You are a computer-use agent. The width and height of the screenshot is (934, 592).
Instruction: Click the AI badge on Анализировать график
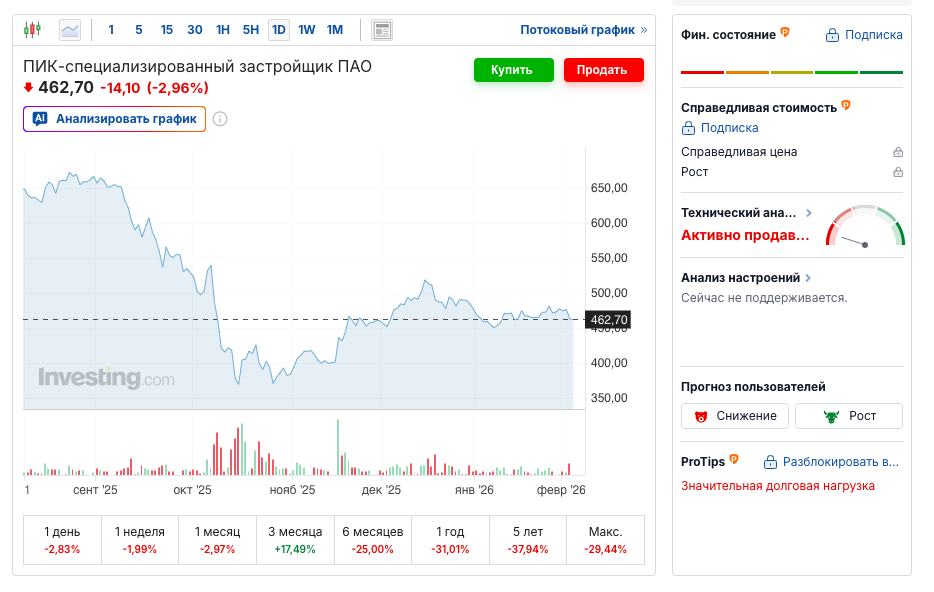coord(40,119)
